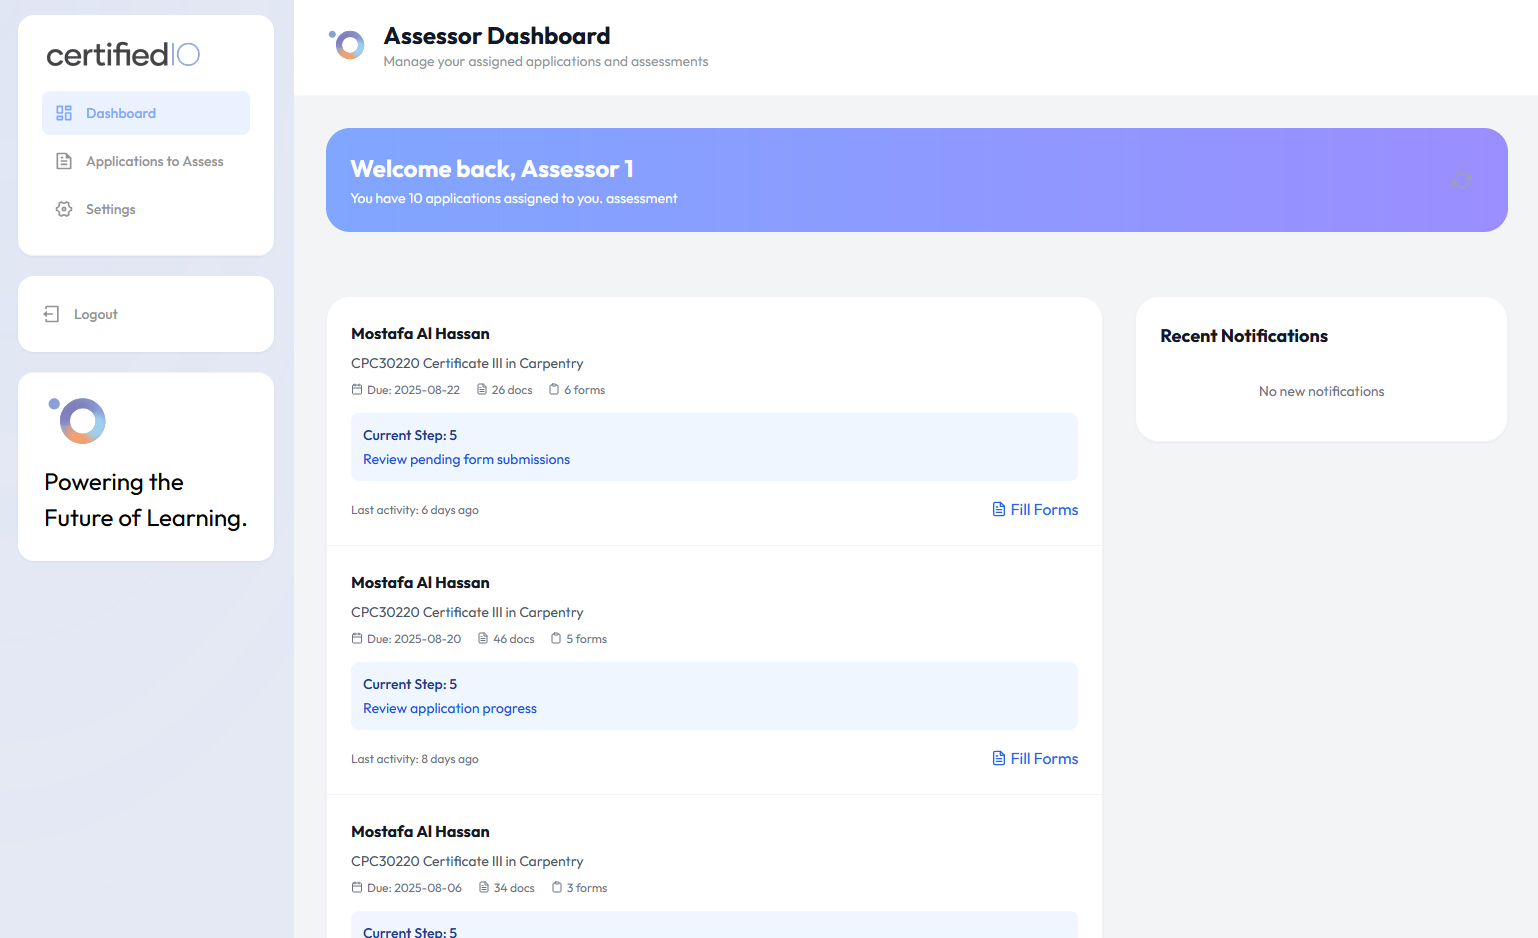Select Mostafa Al Hassan name, due 2025-08-20
The image size is (1538, 938).
pyautogui.click(x=420, y=583)
